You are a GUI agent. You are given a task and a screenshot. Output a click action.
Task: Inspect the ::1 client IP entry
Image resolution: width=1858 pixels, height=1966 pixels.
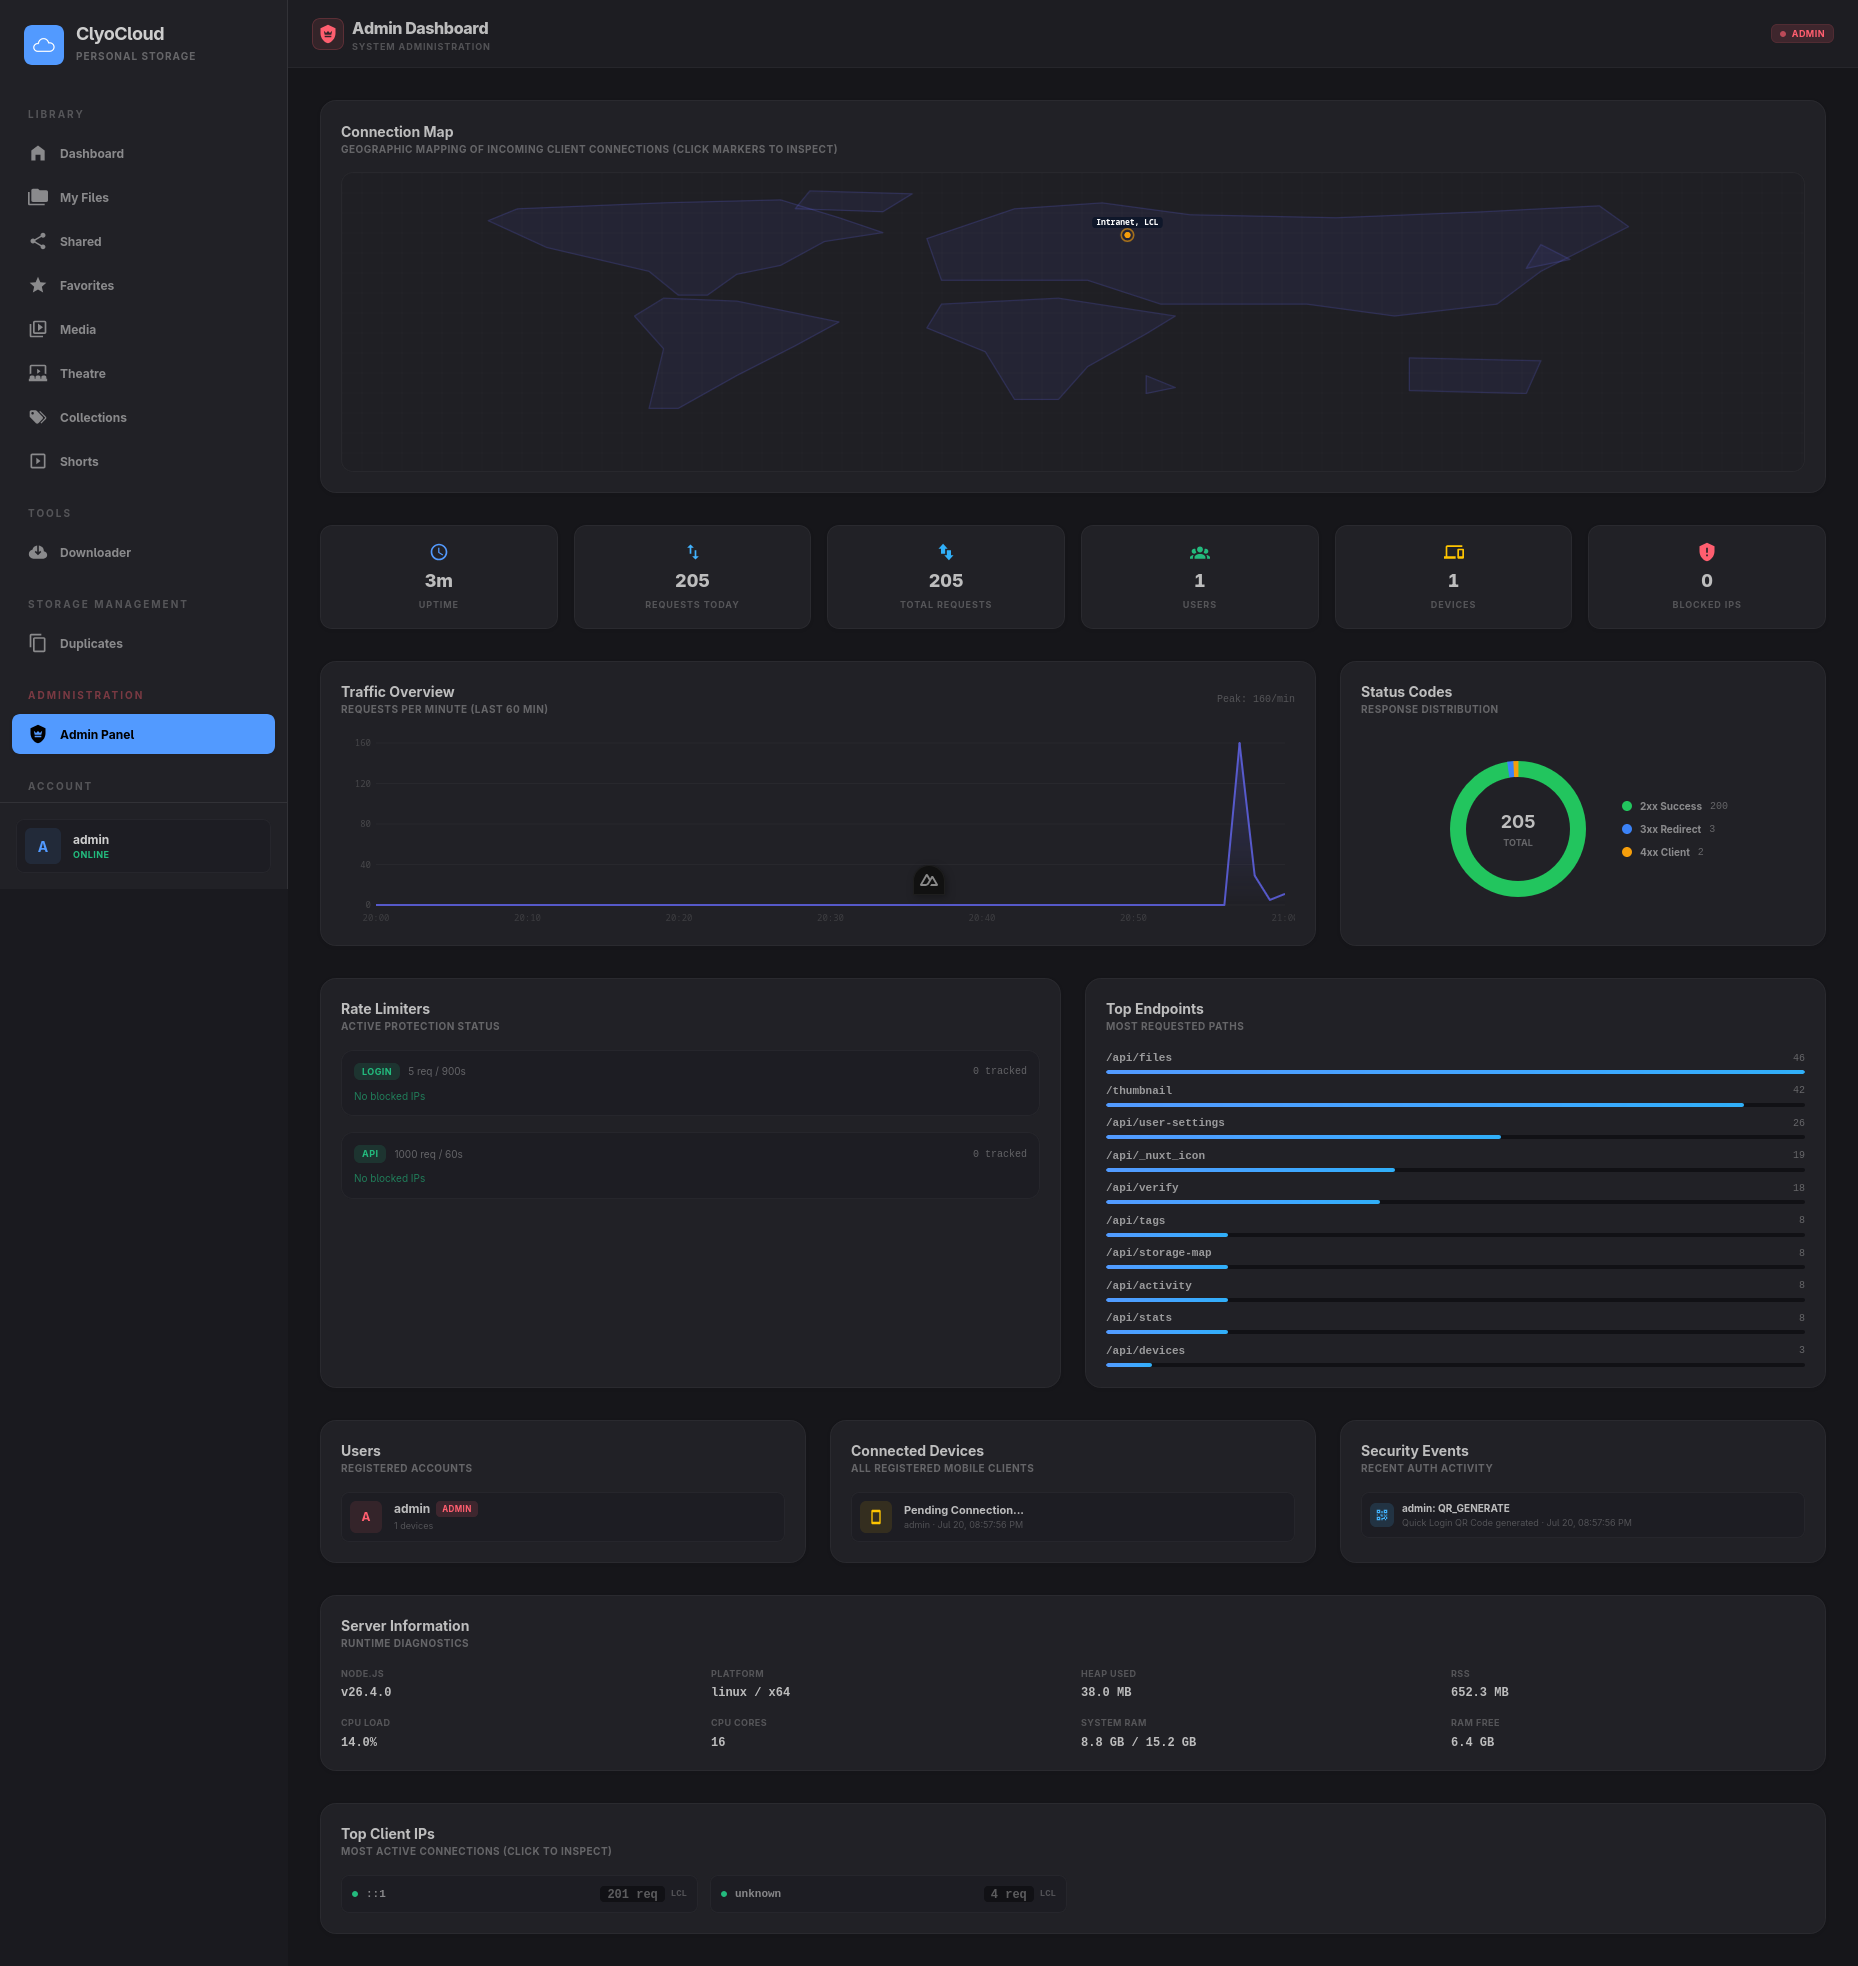[x=519, y=1894]
